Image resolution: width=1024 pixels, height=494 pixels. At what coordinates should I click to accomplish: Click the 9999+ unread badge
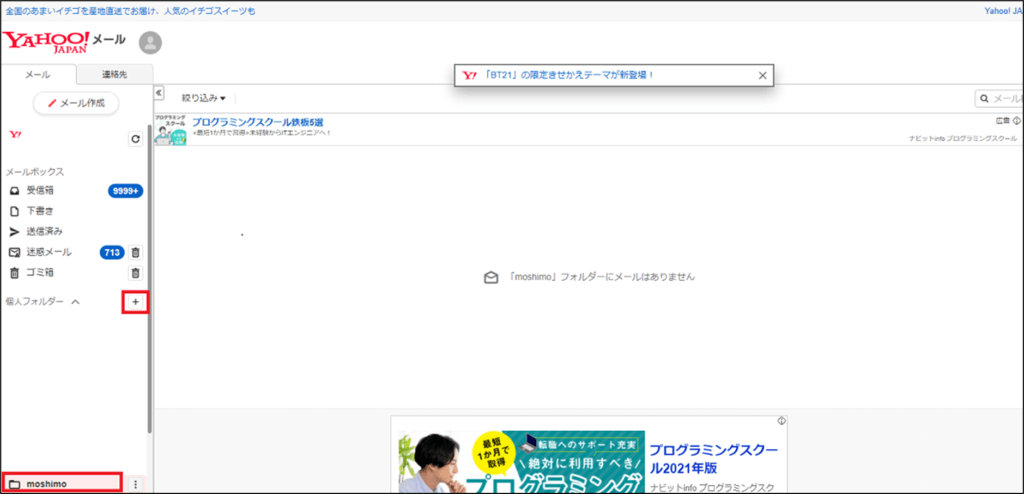pos(125,191)
